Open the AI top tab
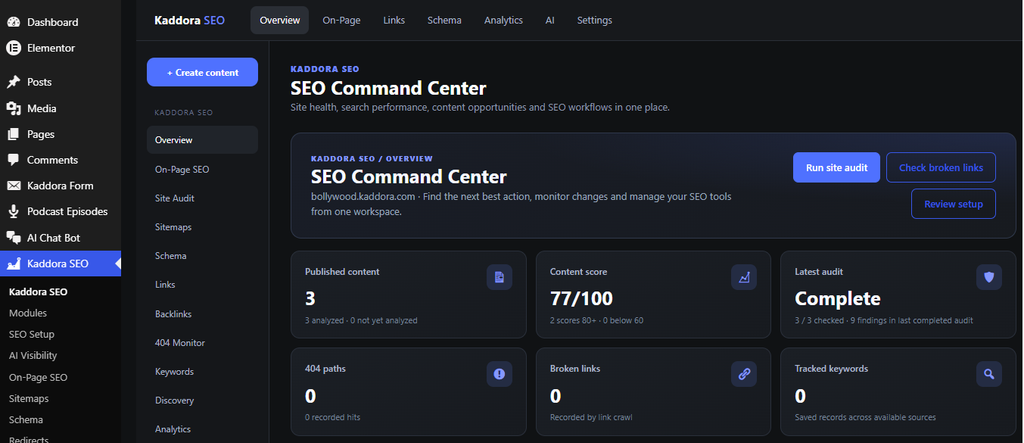 [550, 20]
